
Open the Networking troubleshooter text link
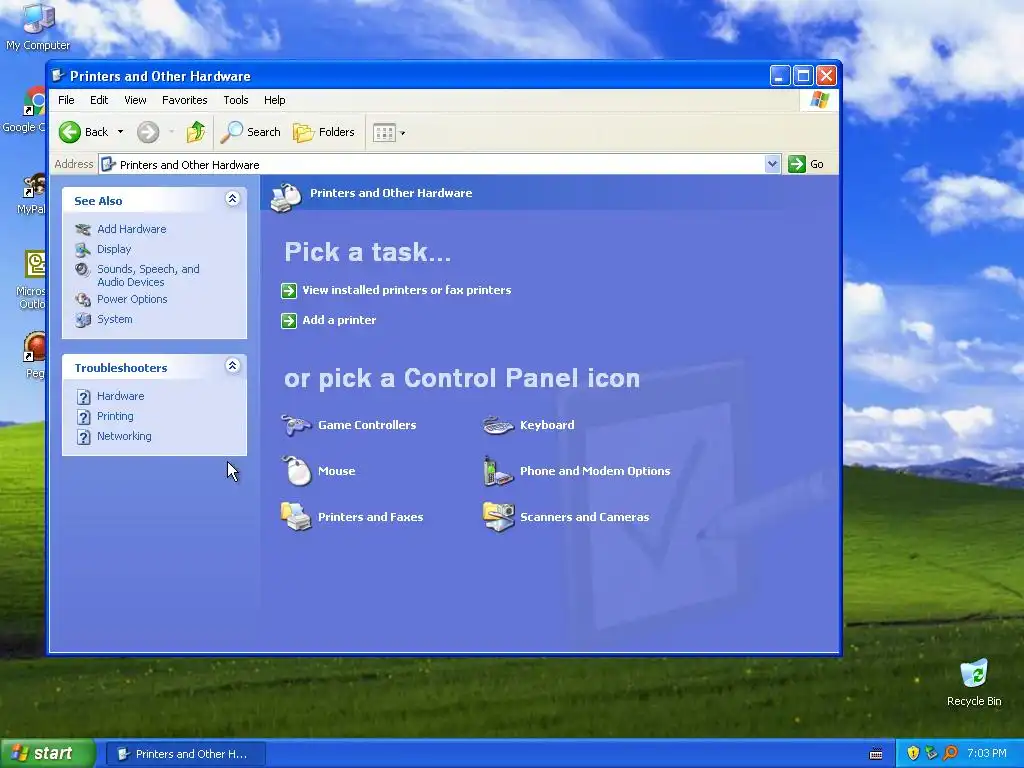(x=124, y=436)
